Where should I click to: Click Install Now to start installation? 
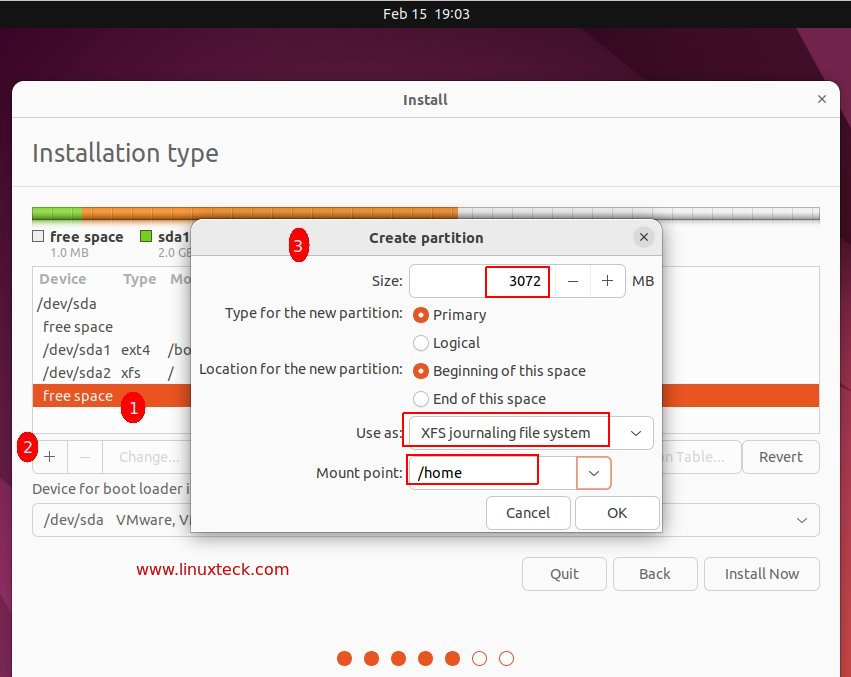coord(761,573)
